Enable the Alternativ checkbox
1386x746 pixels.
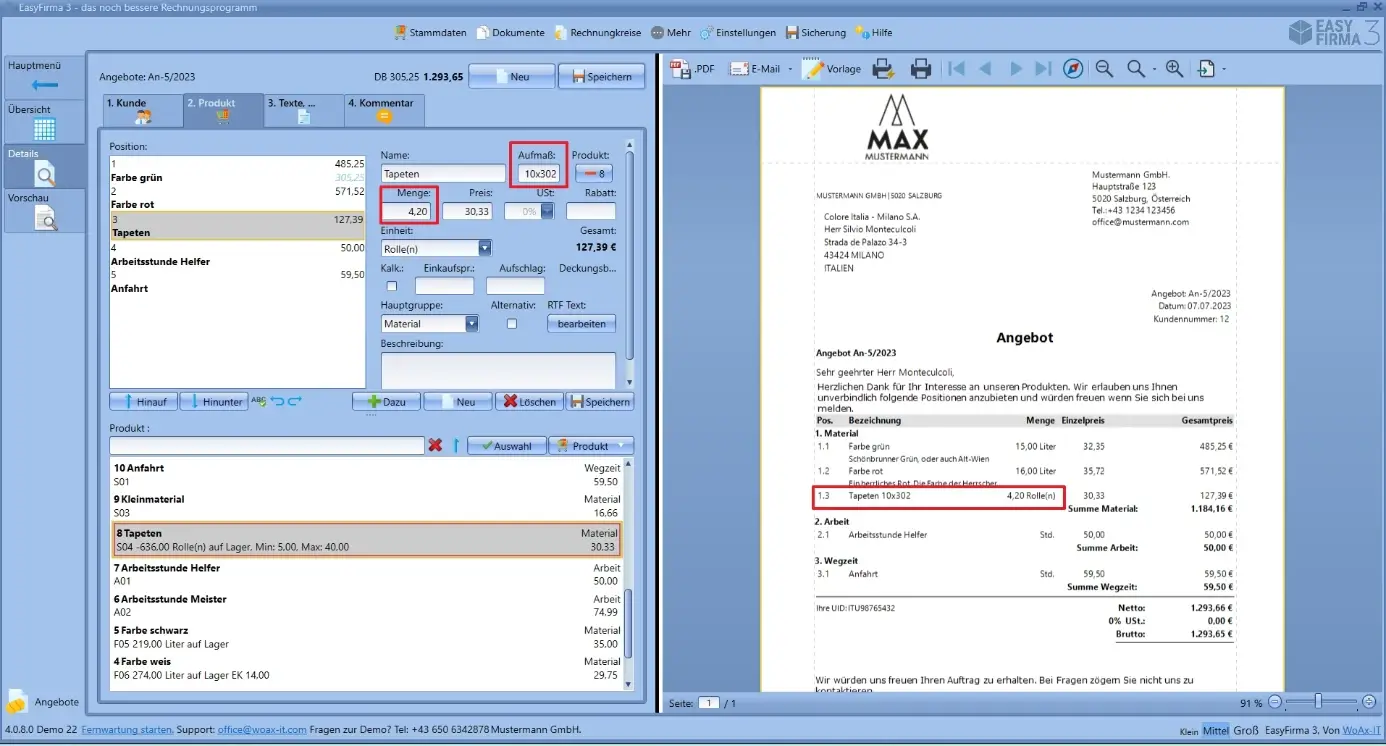pos(512,324)
